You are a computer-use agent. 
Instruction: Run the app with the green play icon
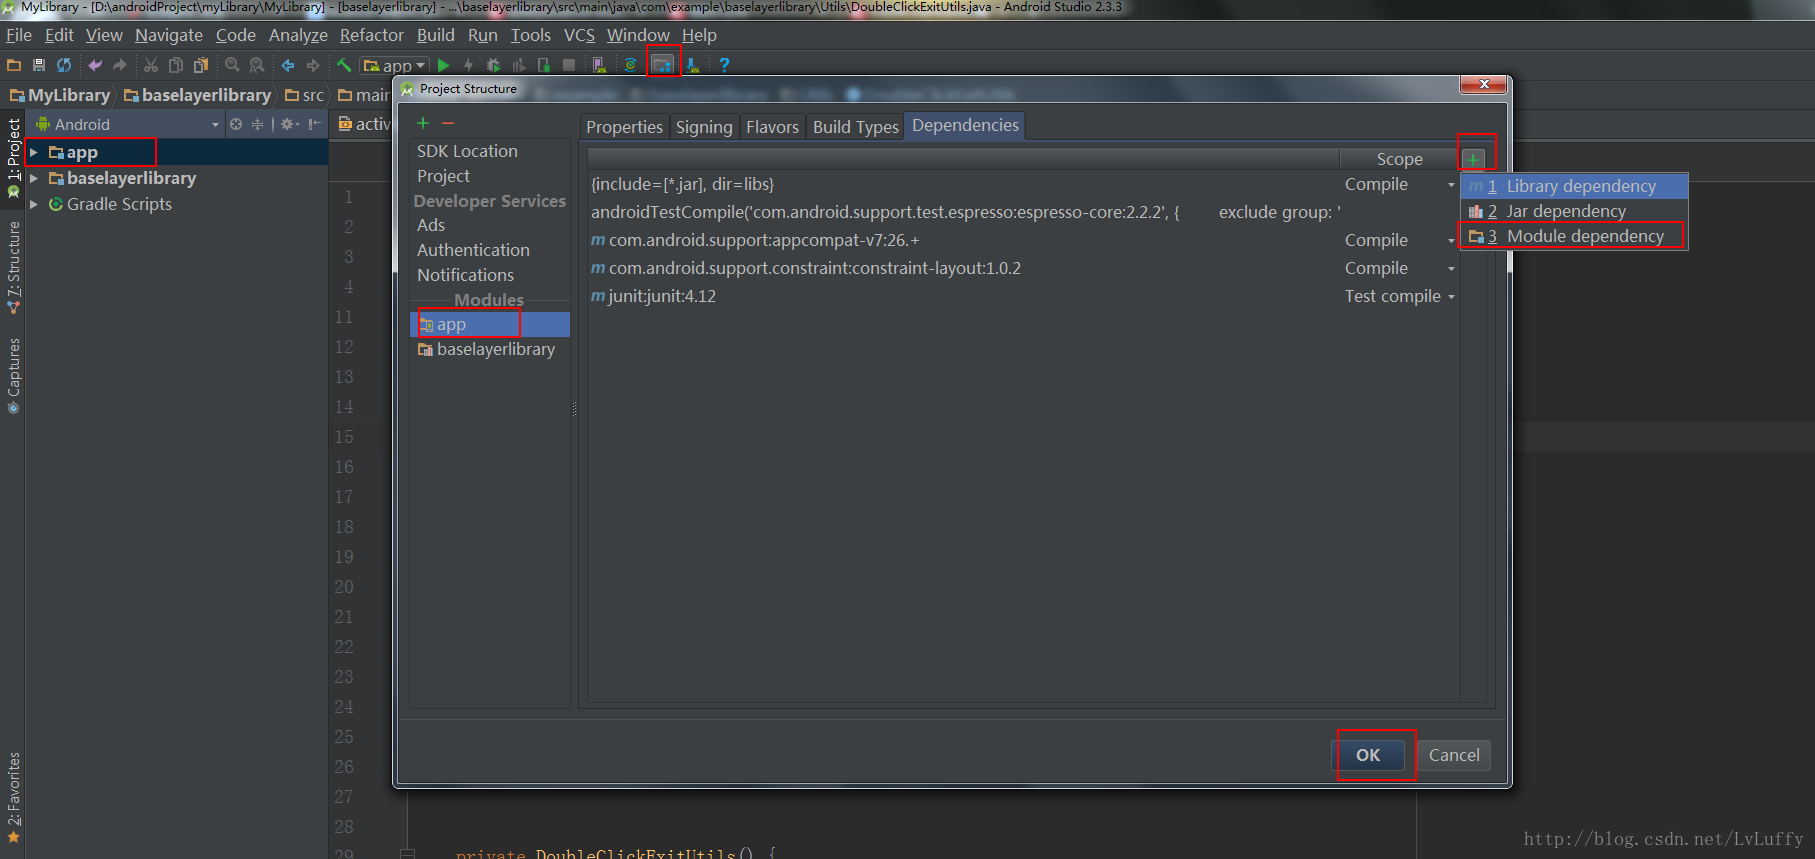tap(444, 65)
